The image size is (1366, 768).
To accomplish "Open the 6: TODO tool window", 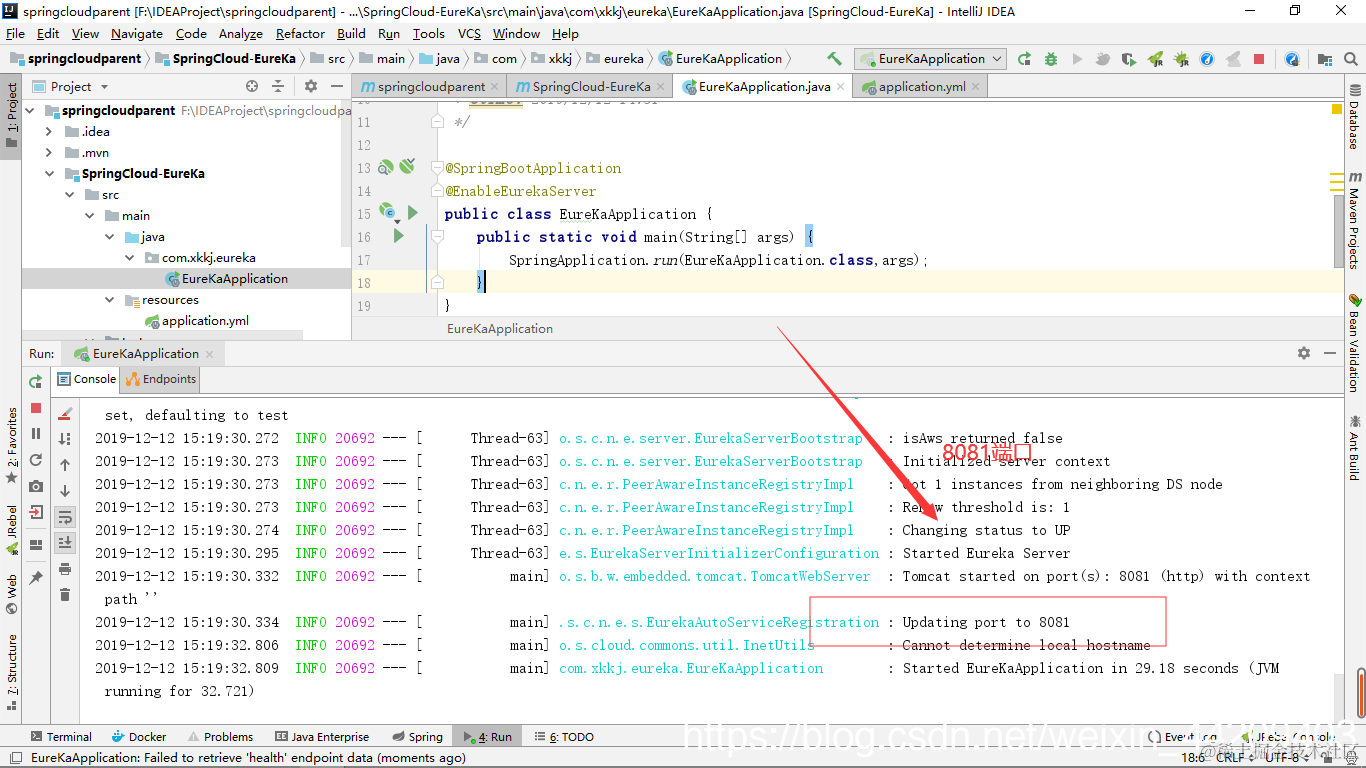I will (563, 737).
